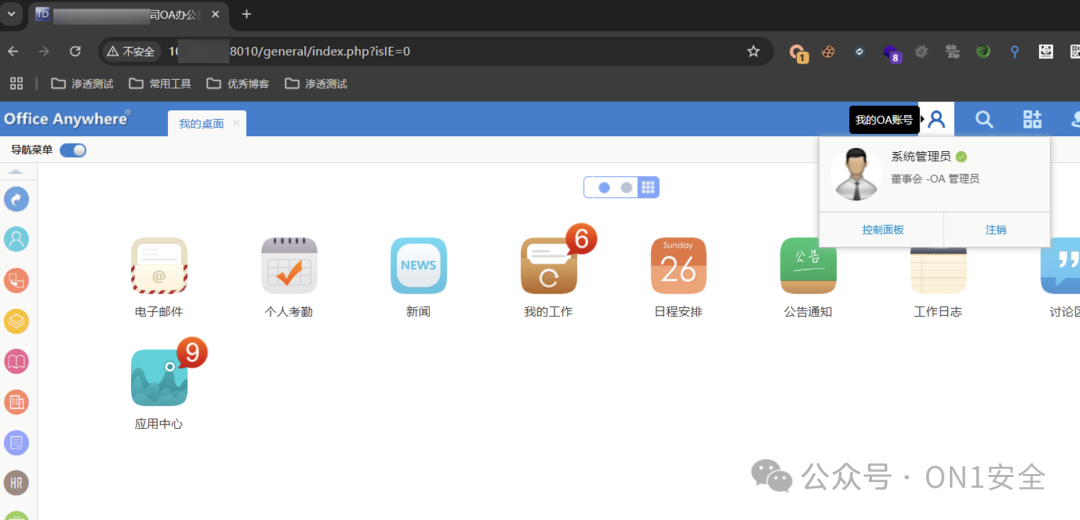Click the cookie extension icon
1080x520 pixels.
click(x=828, y=51)
